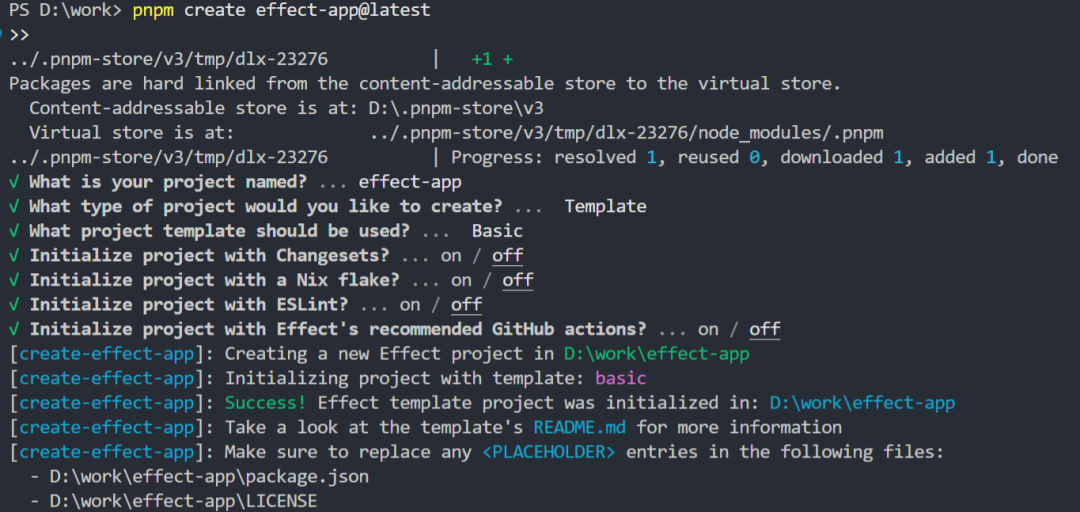1080x512 pixels.
Task: Select underlined off for ESLint
Action: pos(466,305)
